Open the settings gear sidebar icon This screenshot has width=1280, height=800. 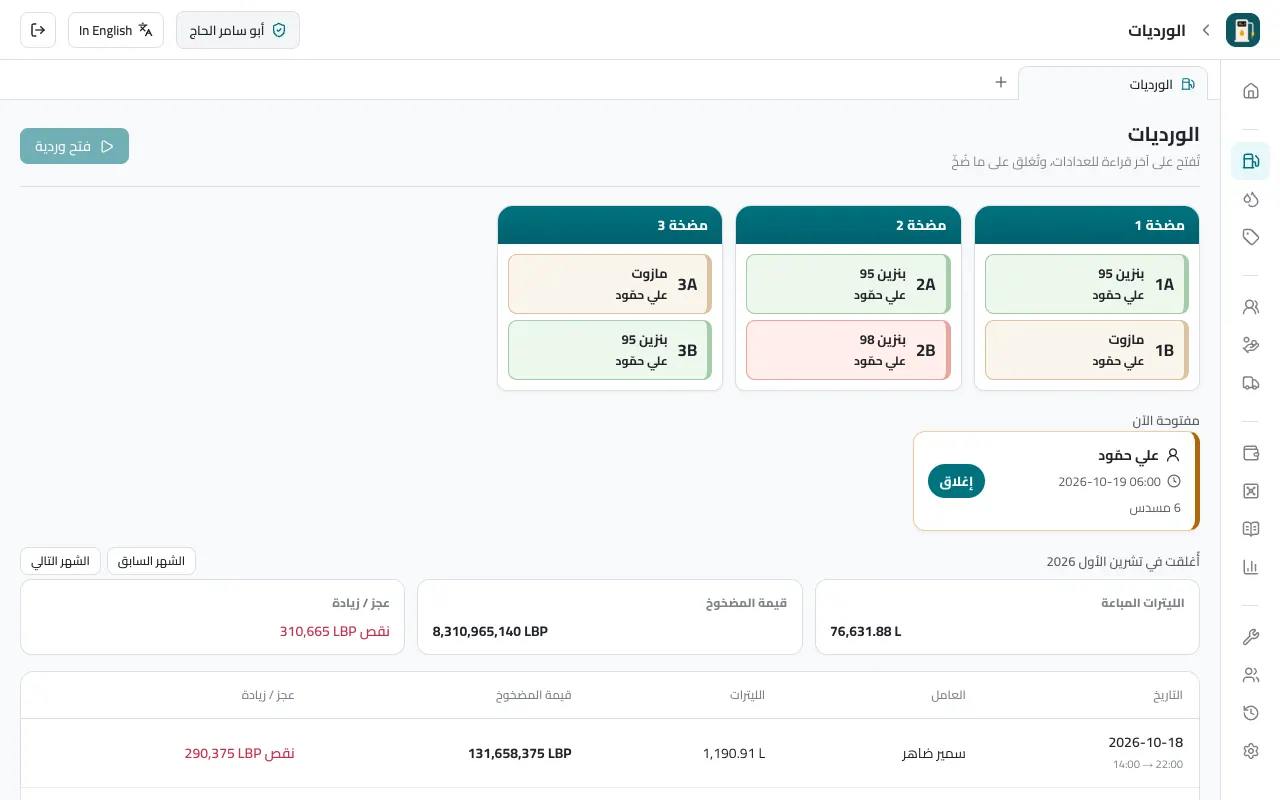coord(1250,751)
